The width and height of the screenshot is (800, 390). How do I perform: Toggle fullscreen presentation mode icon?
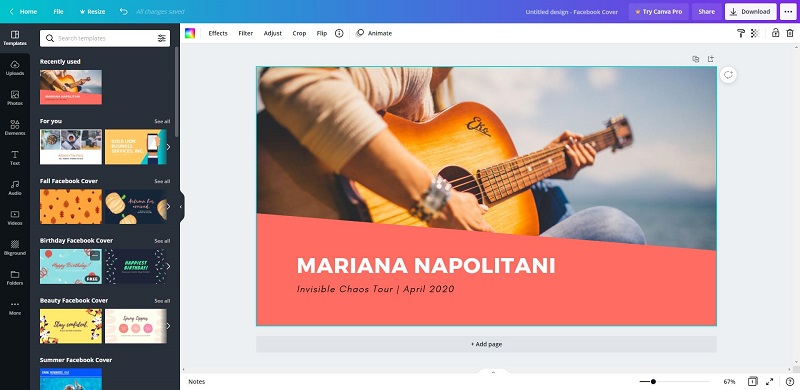pos(769,381)
